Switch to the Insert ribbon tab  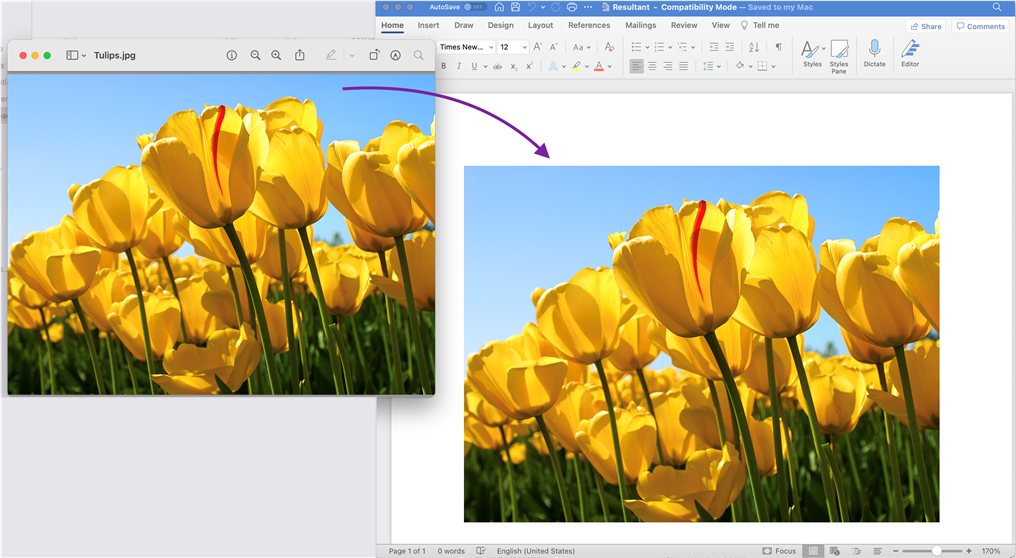pos(428,26)
